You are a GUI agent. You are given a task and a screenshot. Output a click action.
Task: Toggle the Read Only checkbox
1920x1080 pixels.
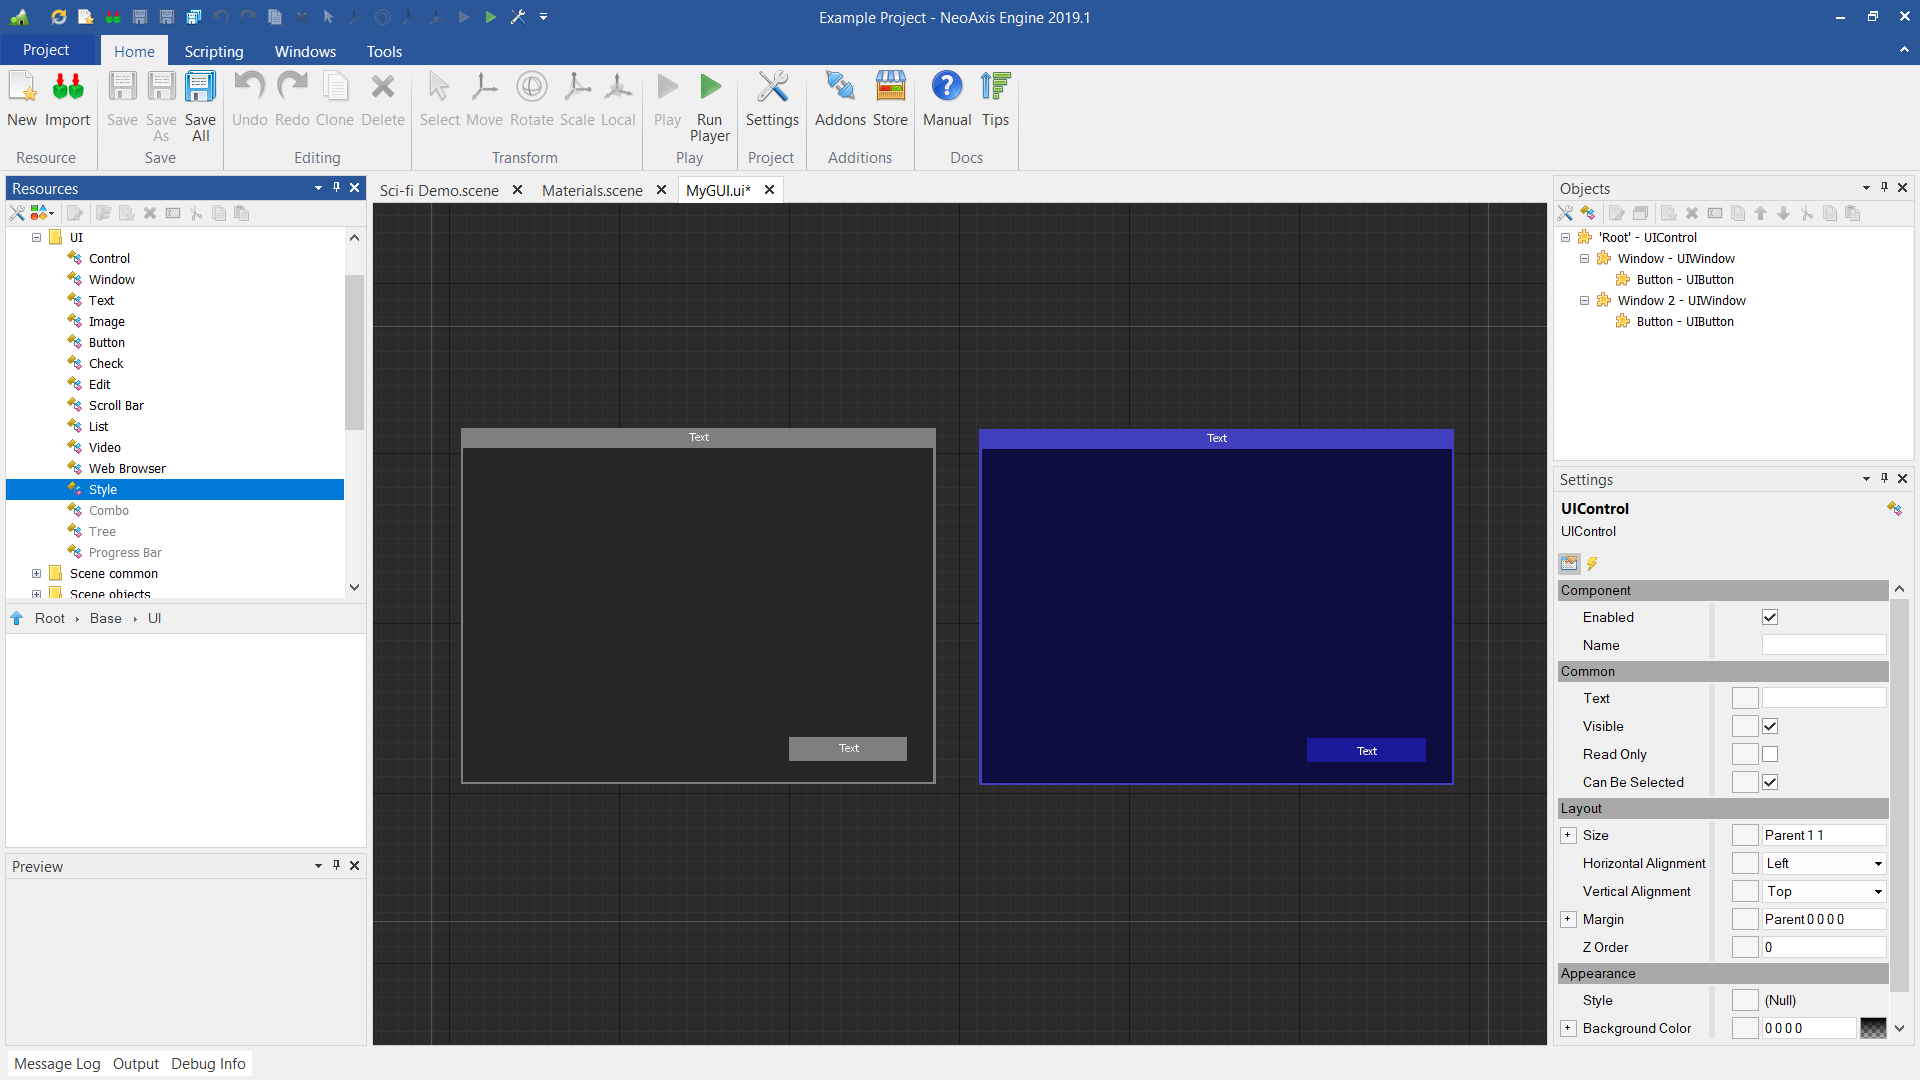click(x=1770, y=754)
